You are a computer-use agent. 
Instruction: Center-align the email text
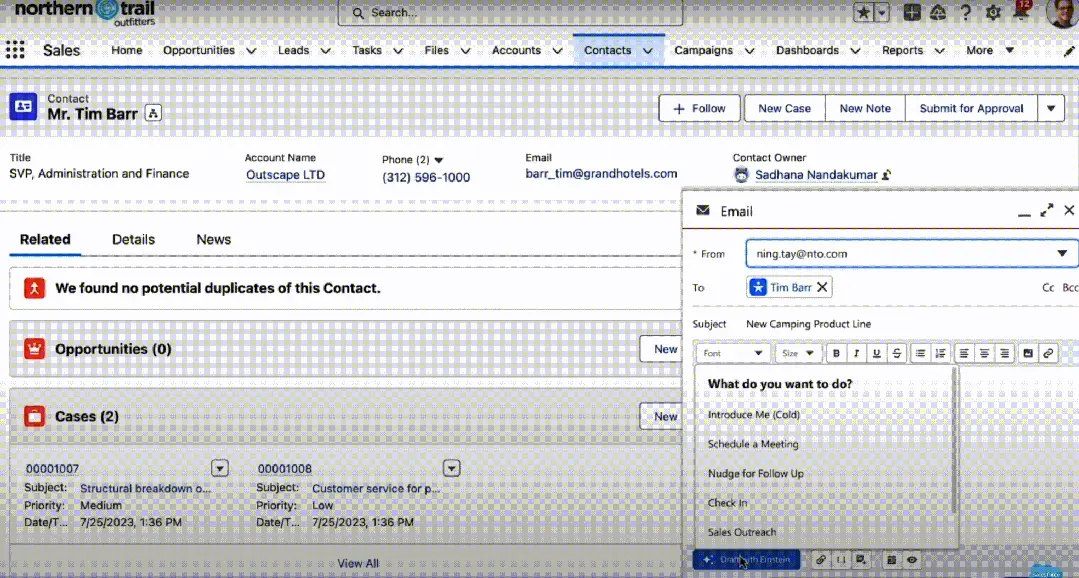[x=985, y=354]
